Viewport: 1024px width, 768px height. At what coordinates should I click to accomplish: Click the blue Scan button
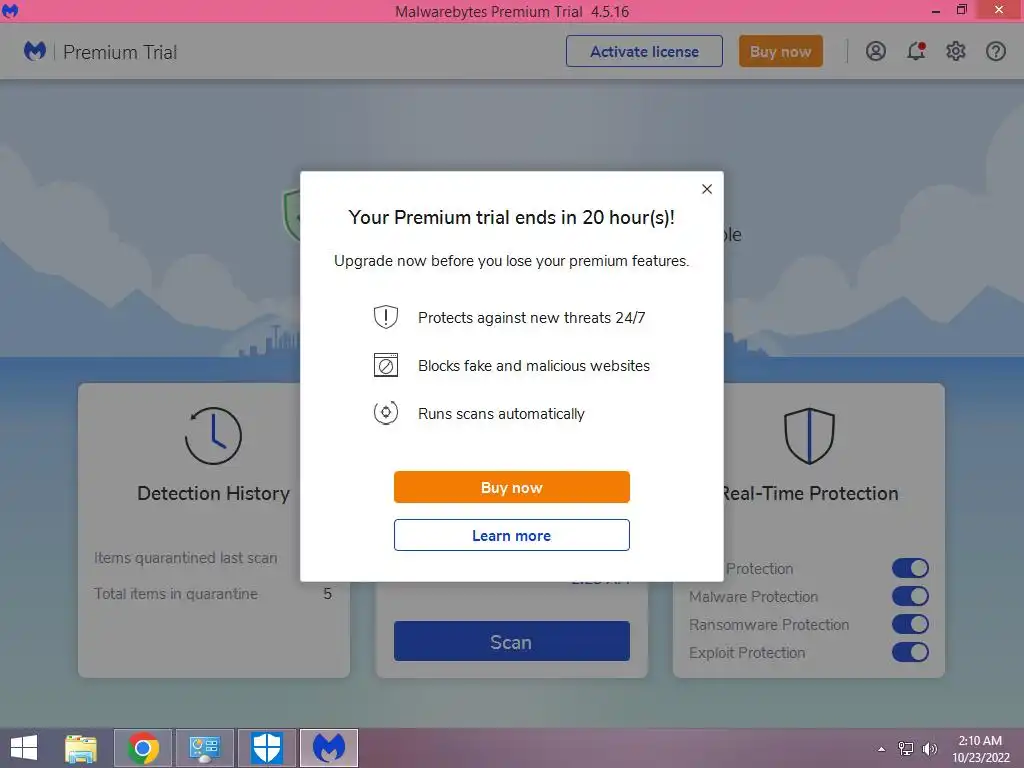511,641
